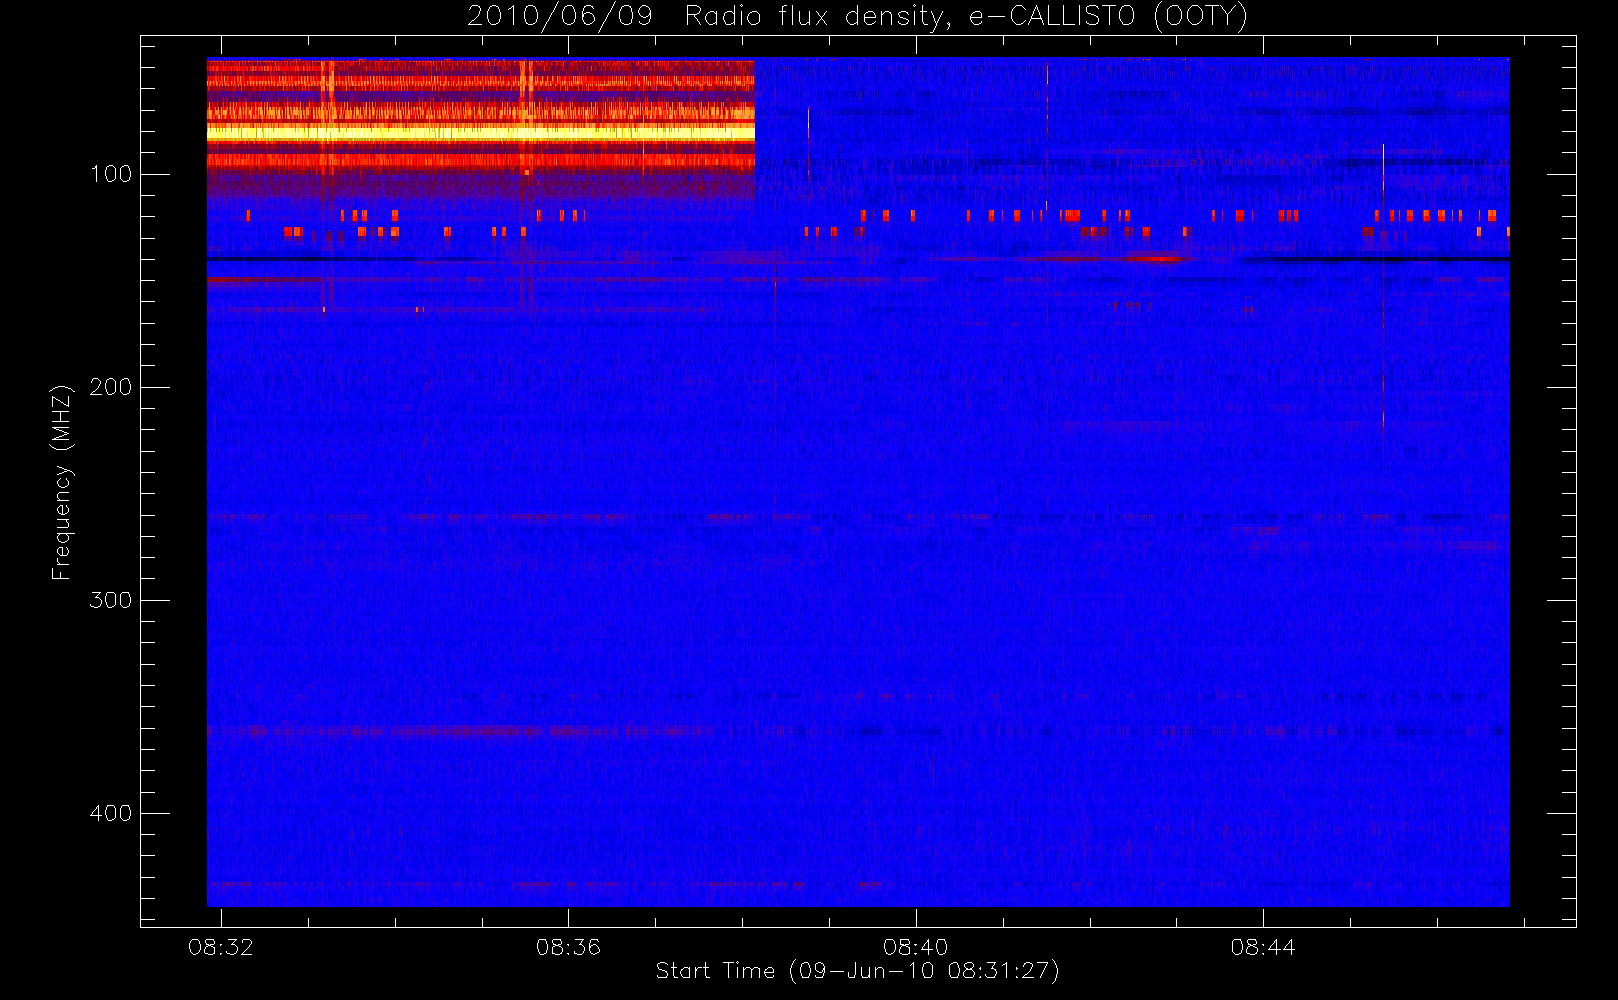Click the '08:32' time tick label
The width and height of the screenshot is (1618, 1000).
[x=221, y=947]
